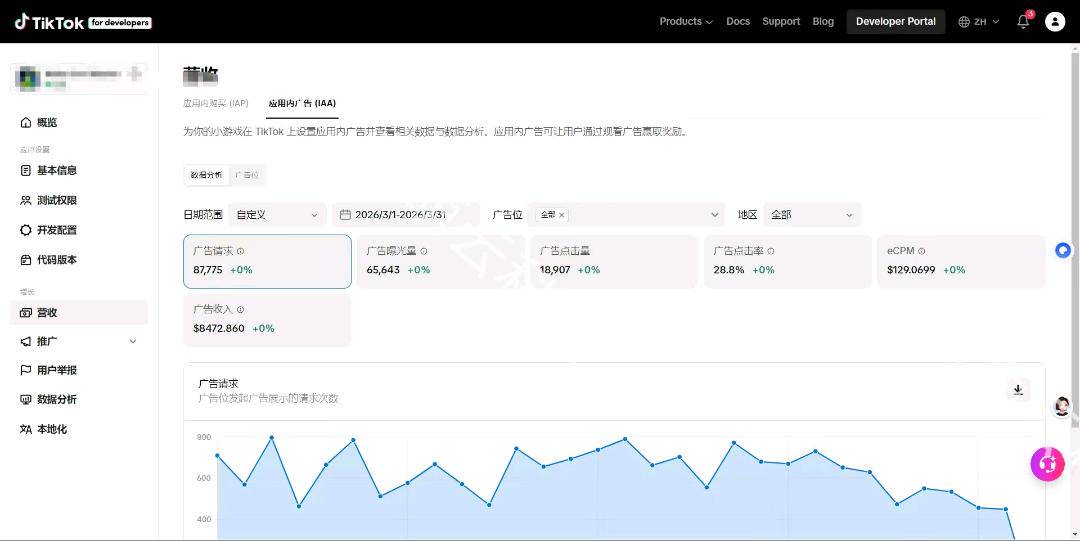The image size is (1080, 541).
Task: Expand the 地区 全部 dropdown
Action: tap(811, 215)
